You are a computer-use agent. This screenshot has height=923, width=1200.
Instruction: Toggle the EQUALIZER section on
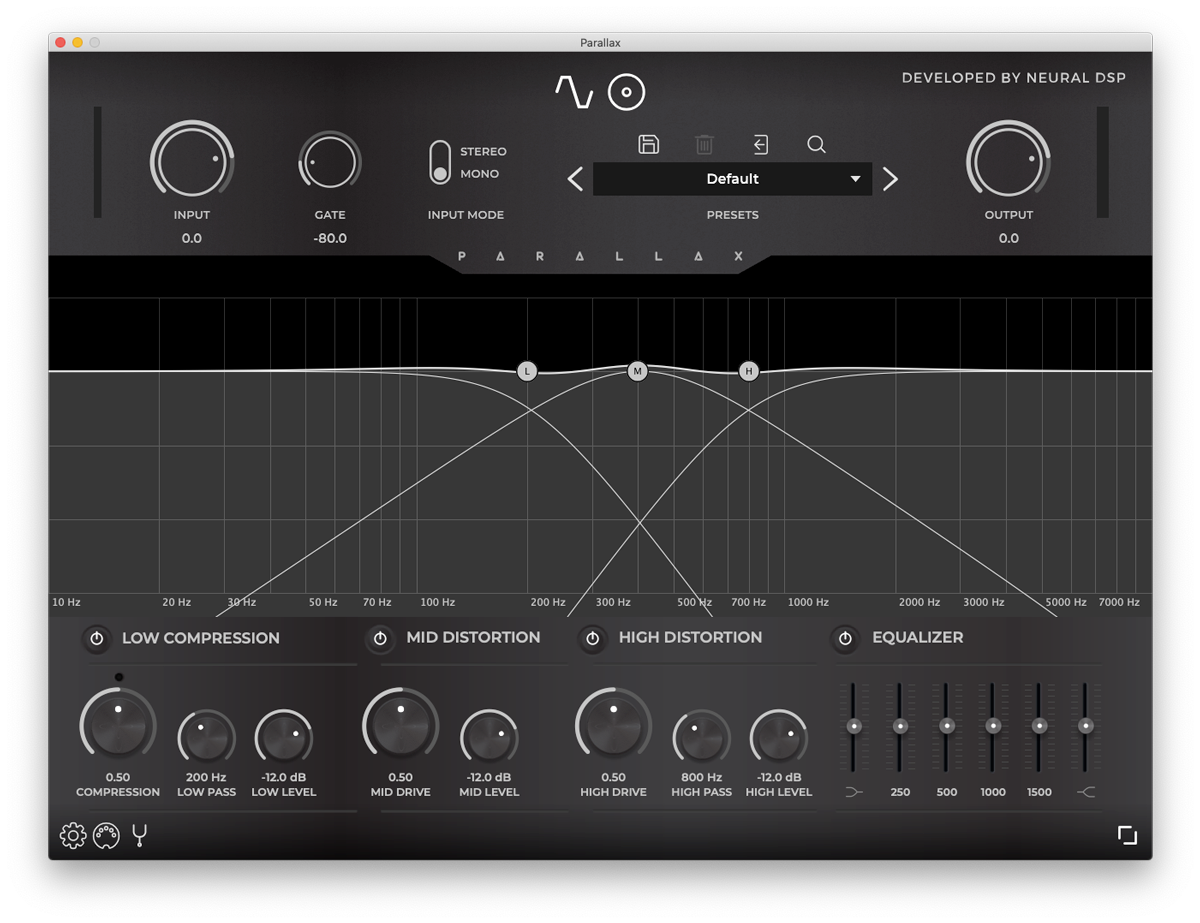pyautogui.click(x=845, y=639)
